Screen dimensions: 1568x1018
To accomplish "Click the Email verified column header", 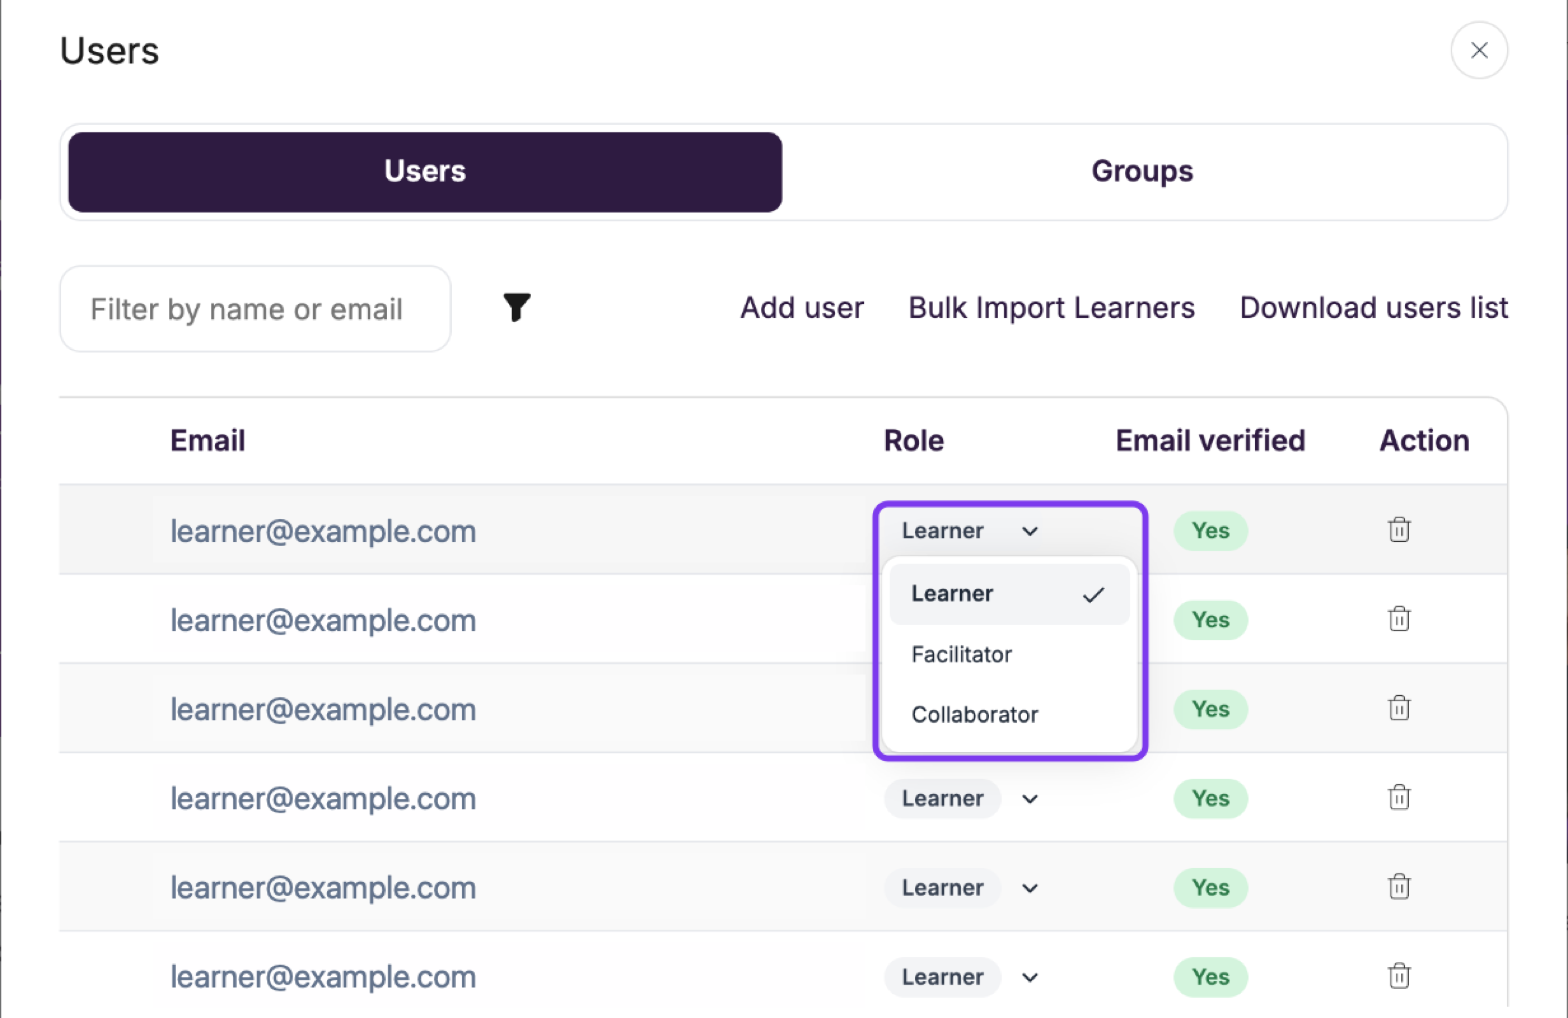I will [1210, 441].
